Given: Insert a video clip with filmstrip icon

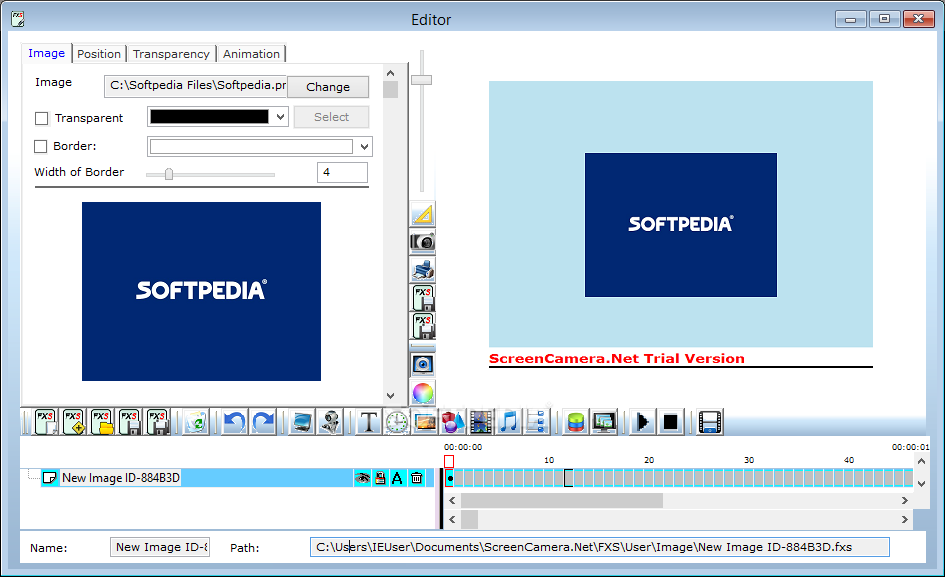Looking at the screenshot, I should pyautogui.click(x=481, y=422).
